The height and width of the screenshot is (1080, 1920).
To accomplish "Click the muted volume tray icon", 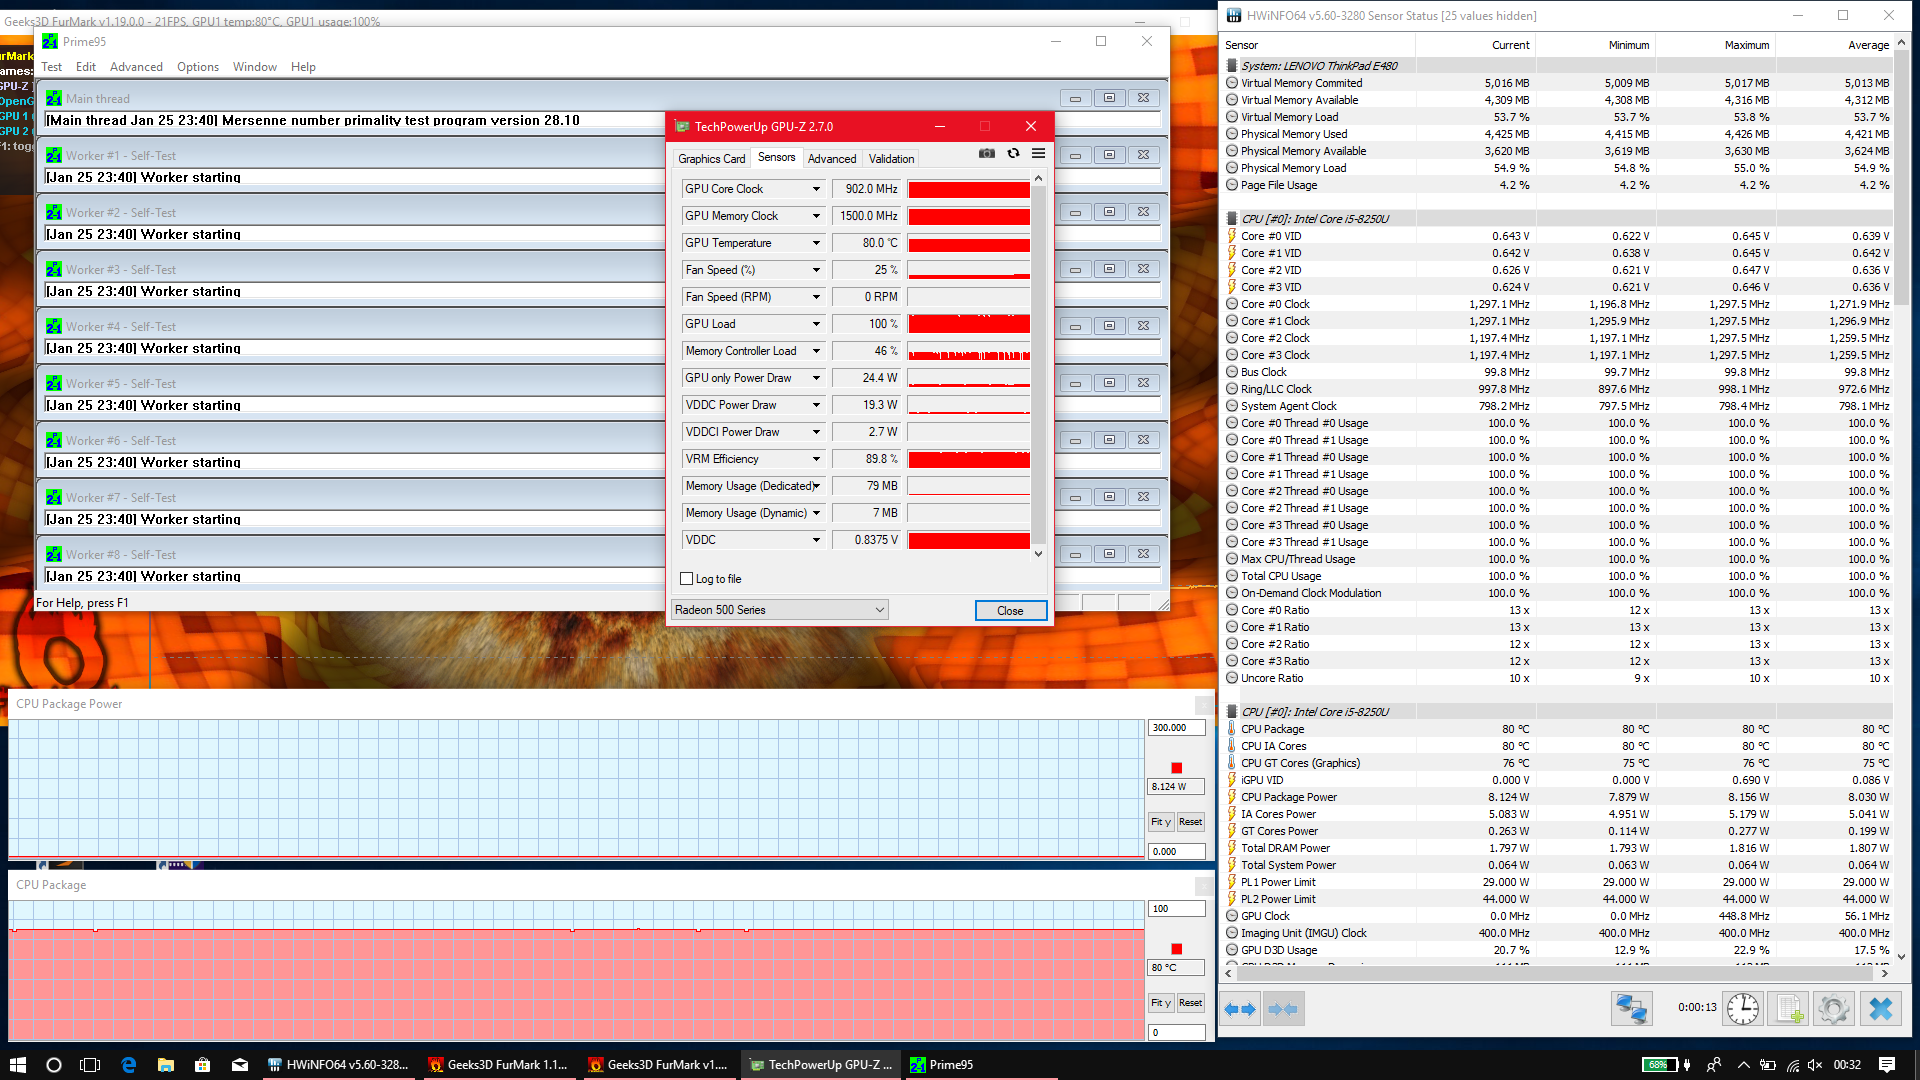I will [x=1815, y=1065].
